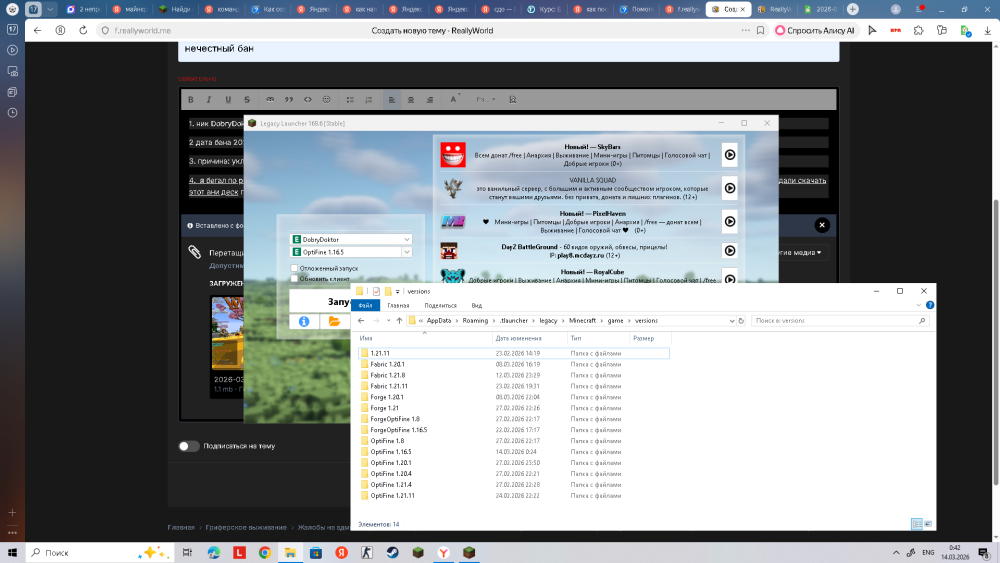Open the Вид ribbon tab
Screen dimensions: 1000x563
point(476,305)
